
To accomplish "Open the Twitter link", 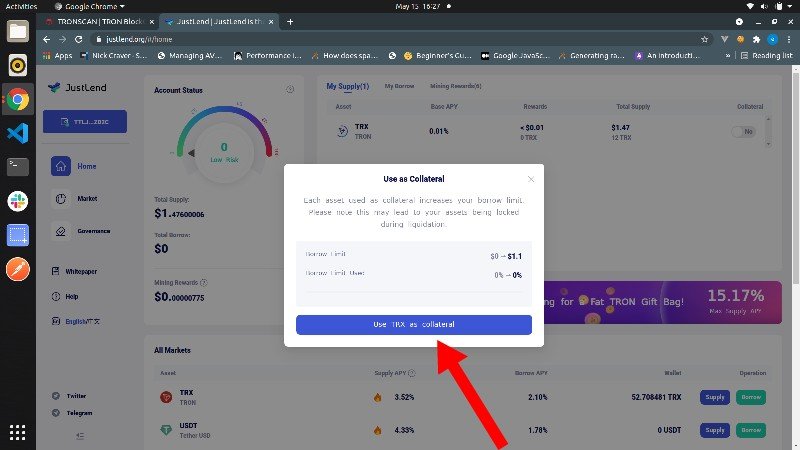I will coord(69,396).
